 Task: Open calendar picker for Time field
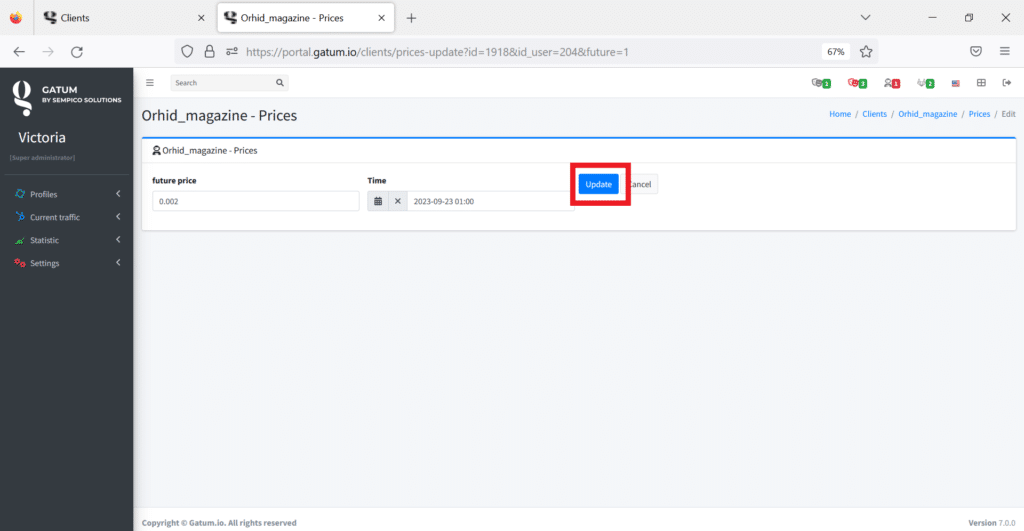pyautogui.click(x=377, y=201)
